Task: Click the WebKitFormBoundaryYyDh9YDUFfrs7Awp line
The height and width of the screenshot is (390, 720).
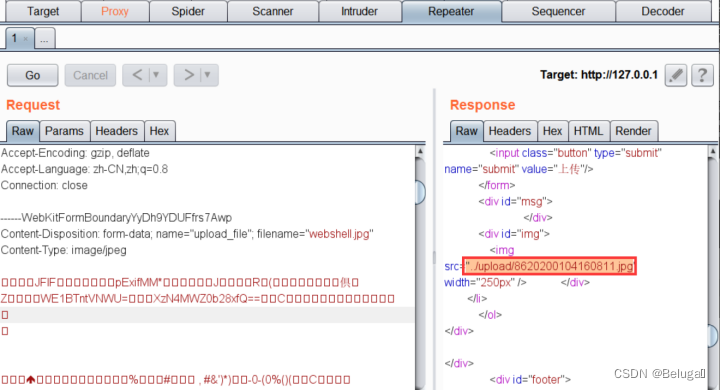Action: point(116,217)
